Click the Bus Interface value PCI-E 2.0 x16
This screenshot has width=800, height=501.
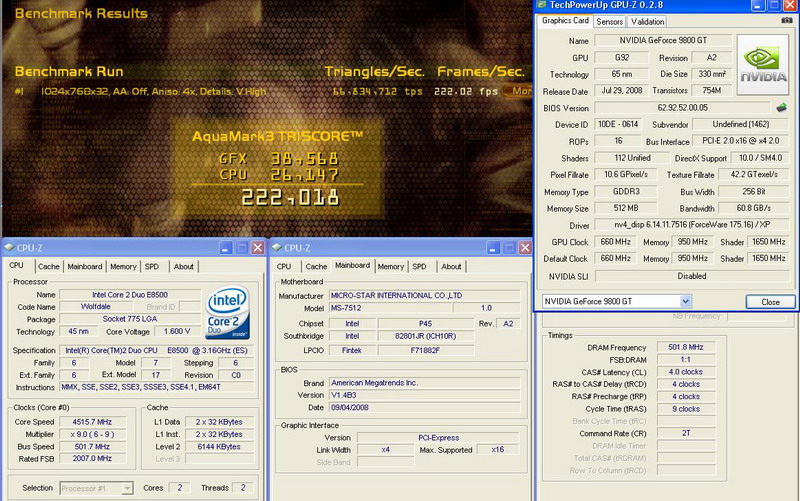tap(740, 141)
